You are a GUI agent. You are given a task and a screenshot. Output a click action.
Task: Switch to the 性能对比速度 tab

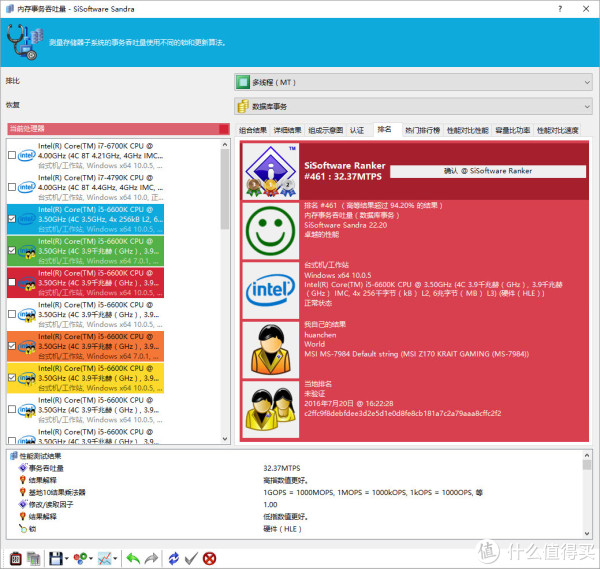point(558,130)
